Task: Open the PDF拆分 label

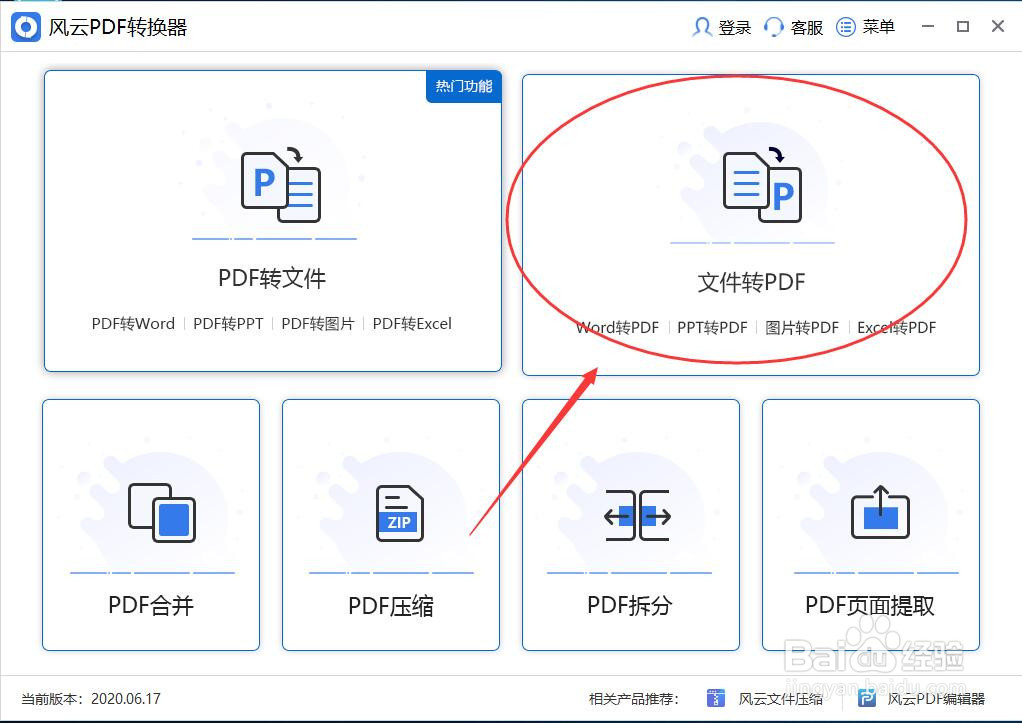Action: click(x=630, y=606)
